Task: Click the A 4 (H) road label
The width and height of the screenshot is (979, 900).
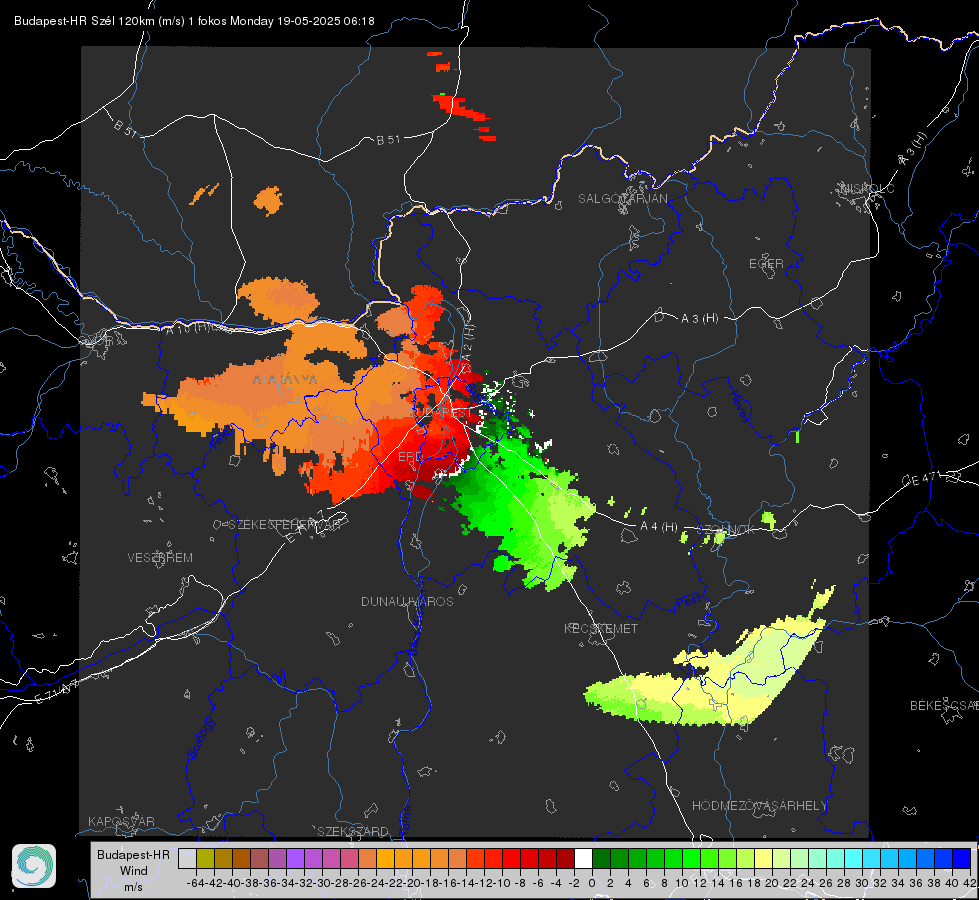Action: (659, 527)
